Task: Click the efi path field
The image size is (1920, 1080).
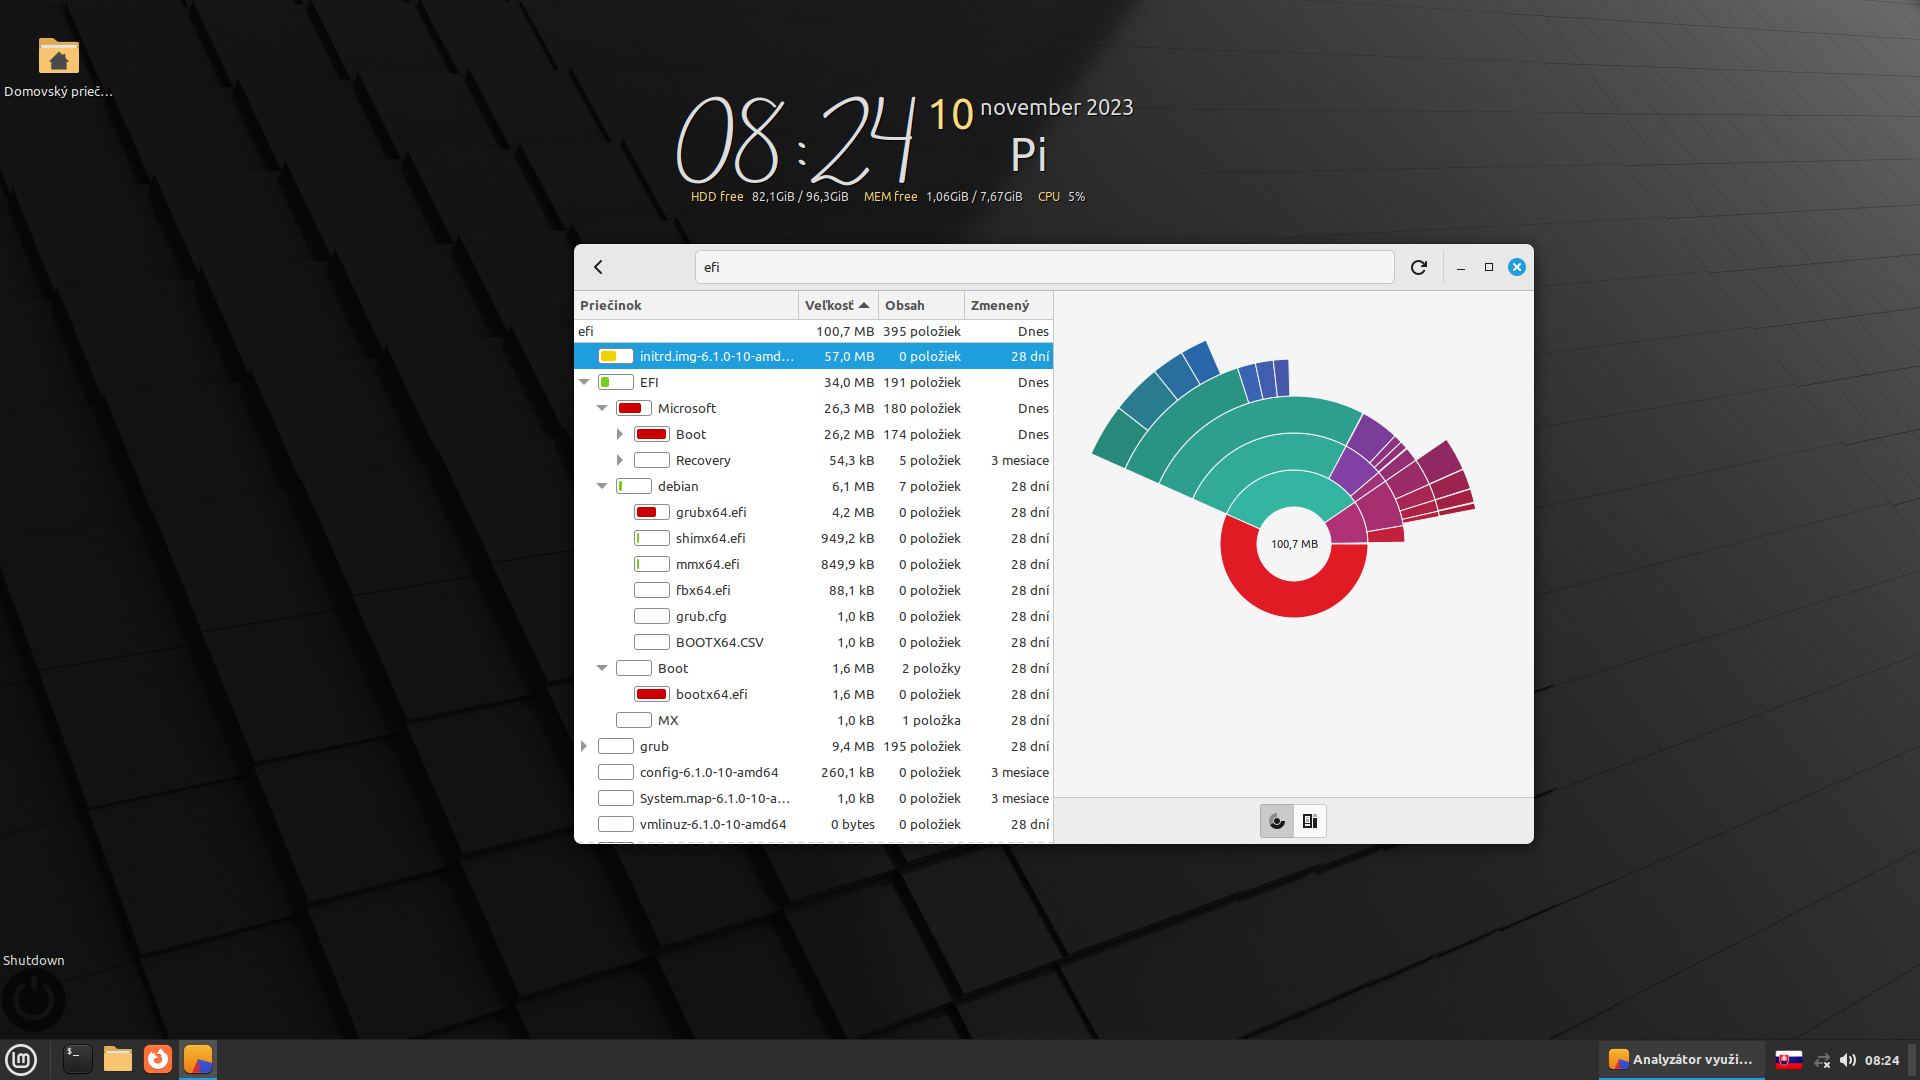Action: (1043, 267)
